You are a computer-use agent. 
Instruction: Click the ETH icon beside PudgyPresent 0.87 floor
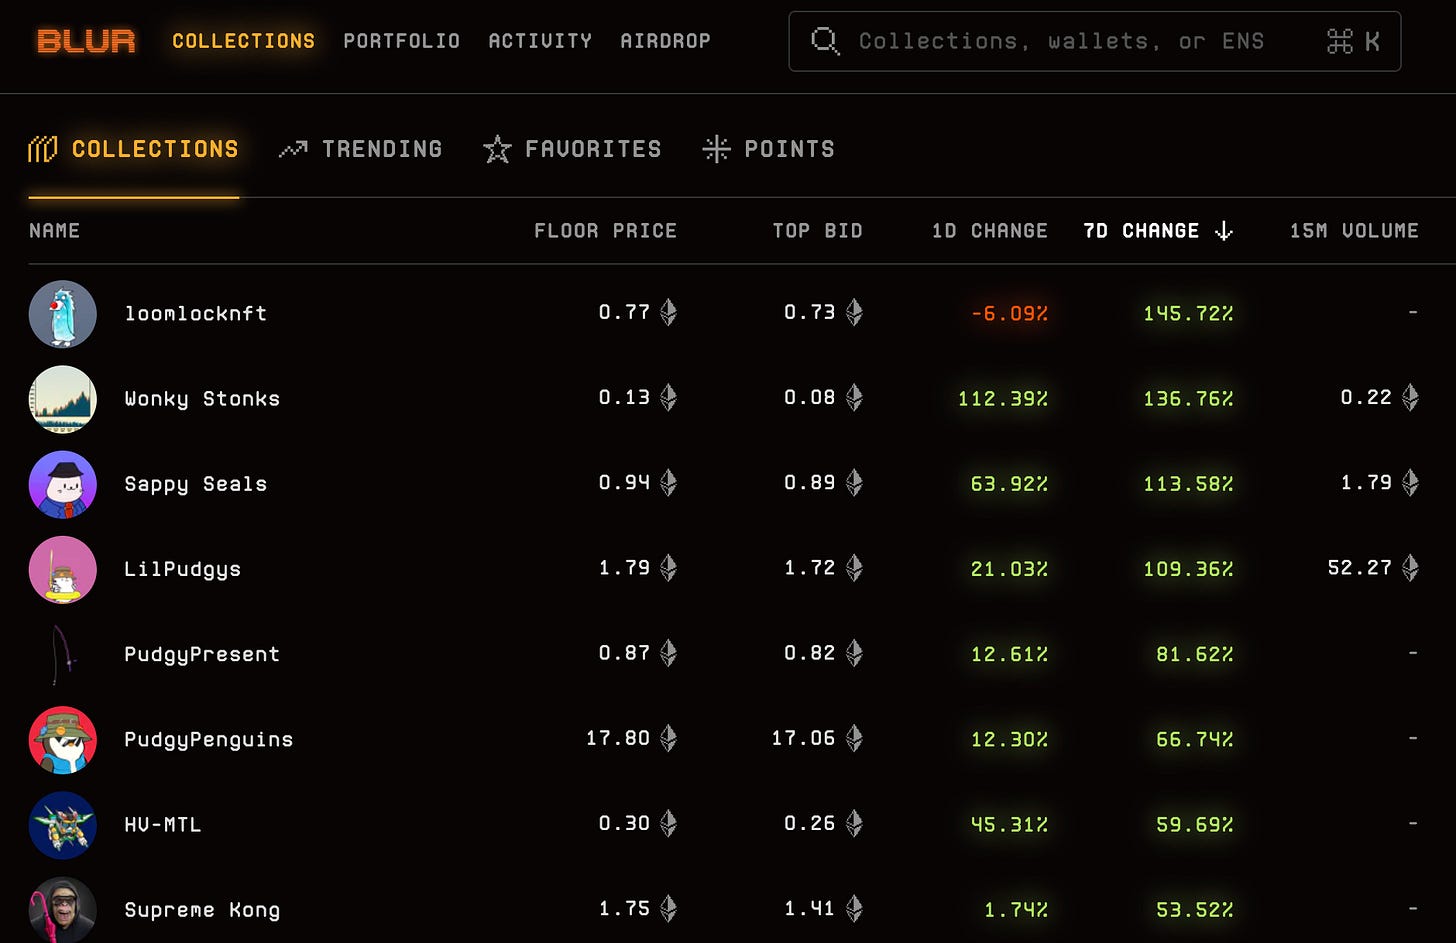pyautogui.click(x=669, y=653)
